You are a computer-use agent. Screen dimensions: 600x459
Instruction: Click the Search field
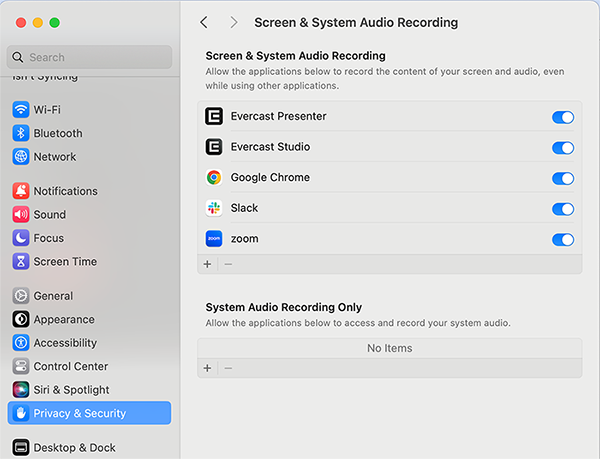coord(89,57)
